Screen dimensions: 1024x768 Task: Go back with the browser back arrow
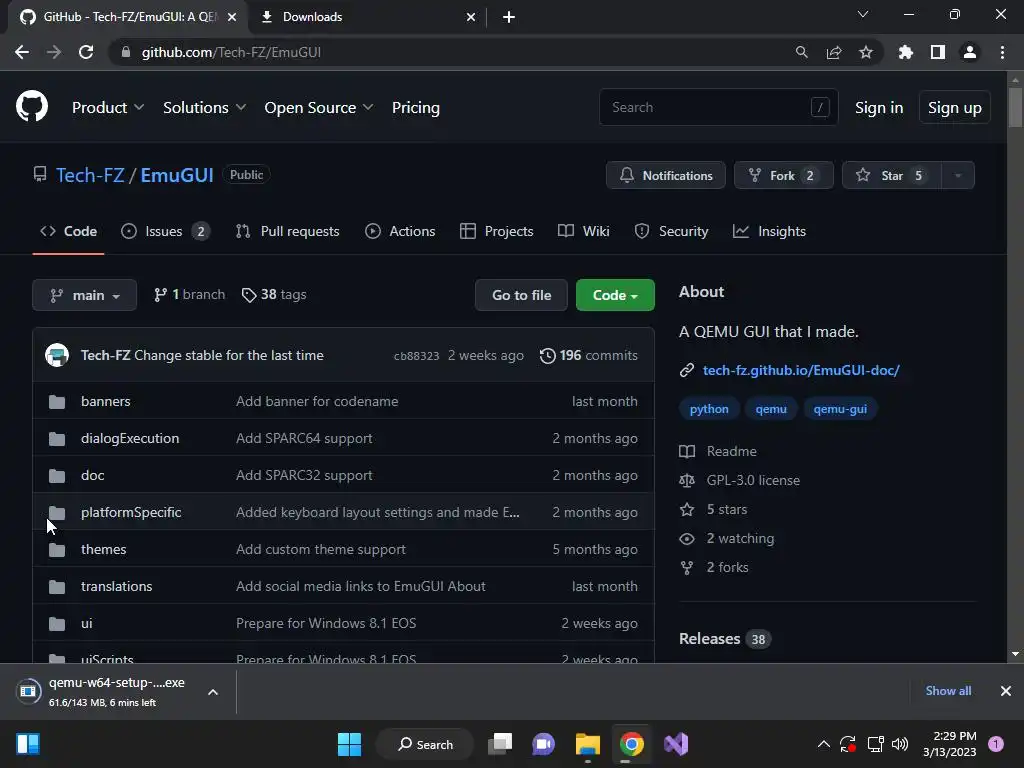22,52
